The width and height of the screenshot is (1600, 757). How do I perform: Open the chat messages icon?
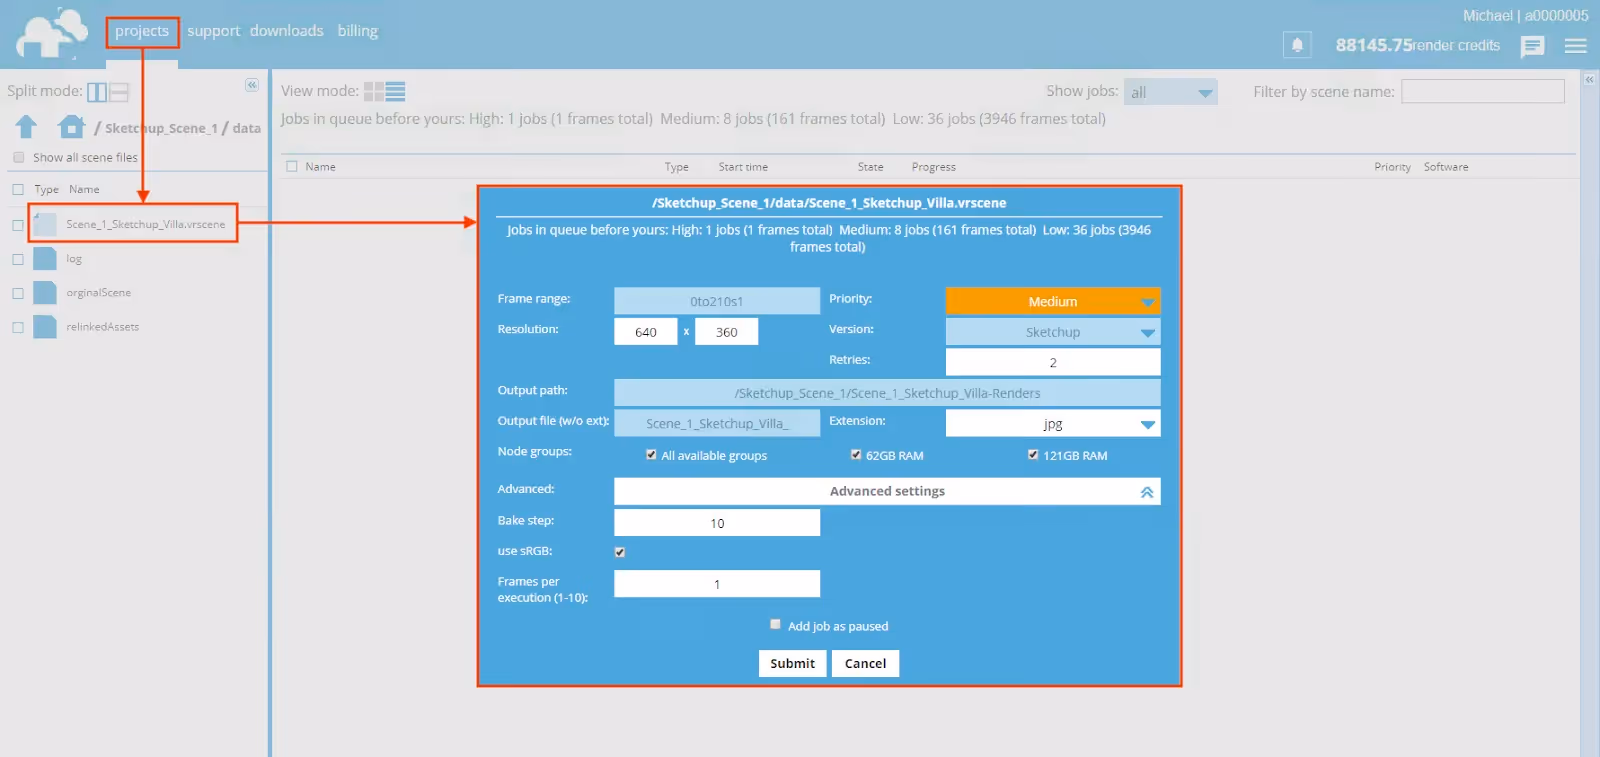pyautogui.click(x=1532, y=46)
